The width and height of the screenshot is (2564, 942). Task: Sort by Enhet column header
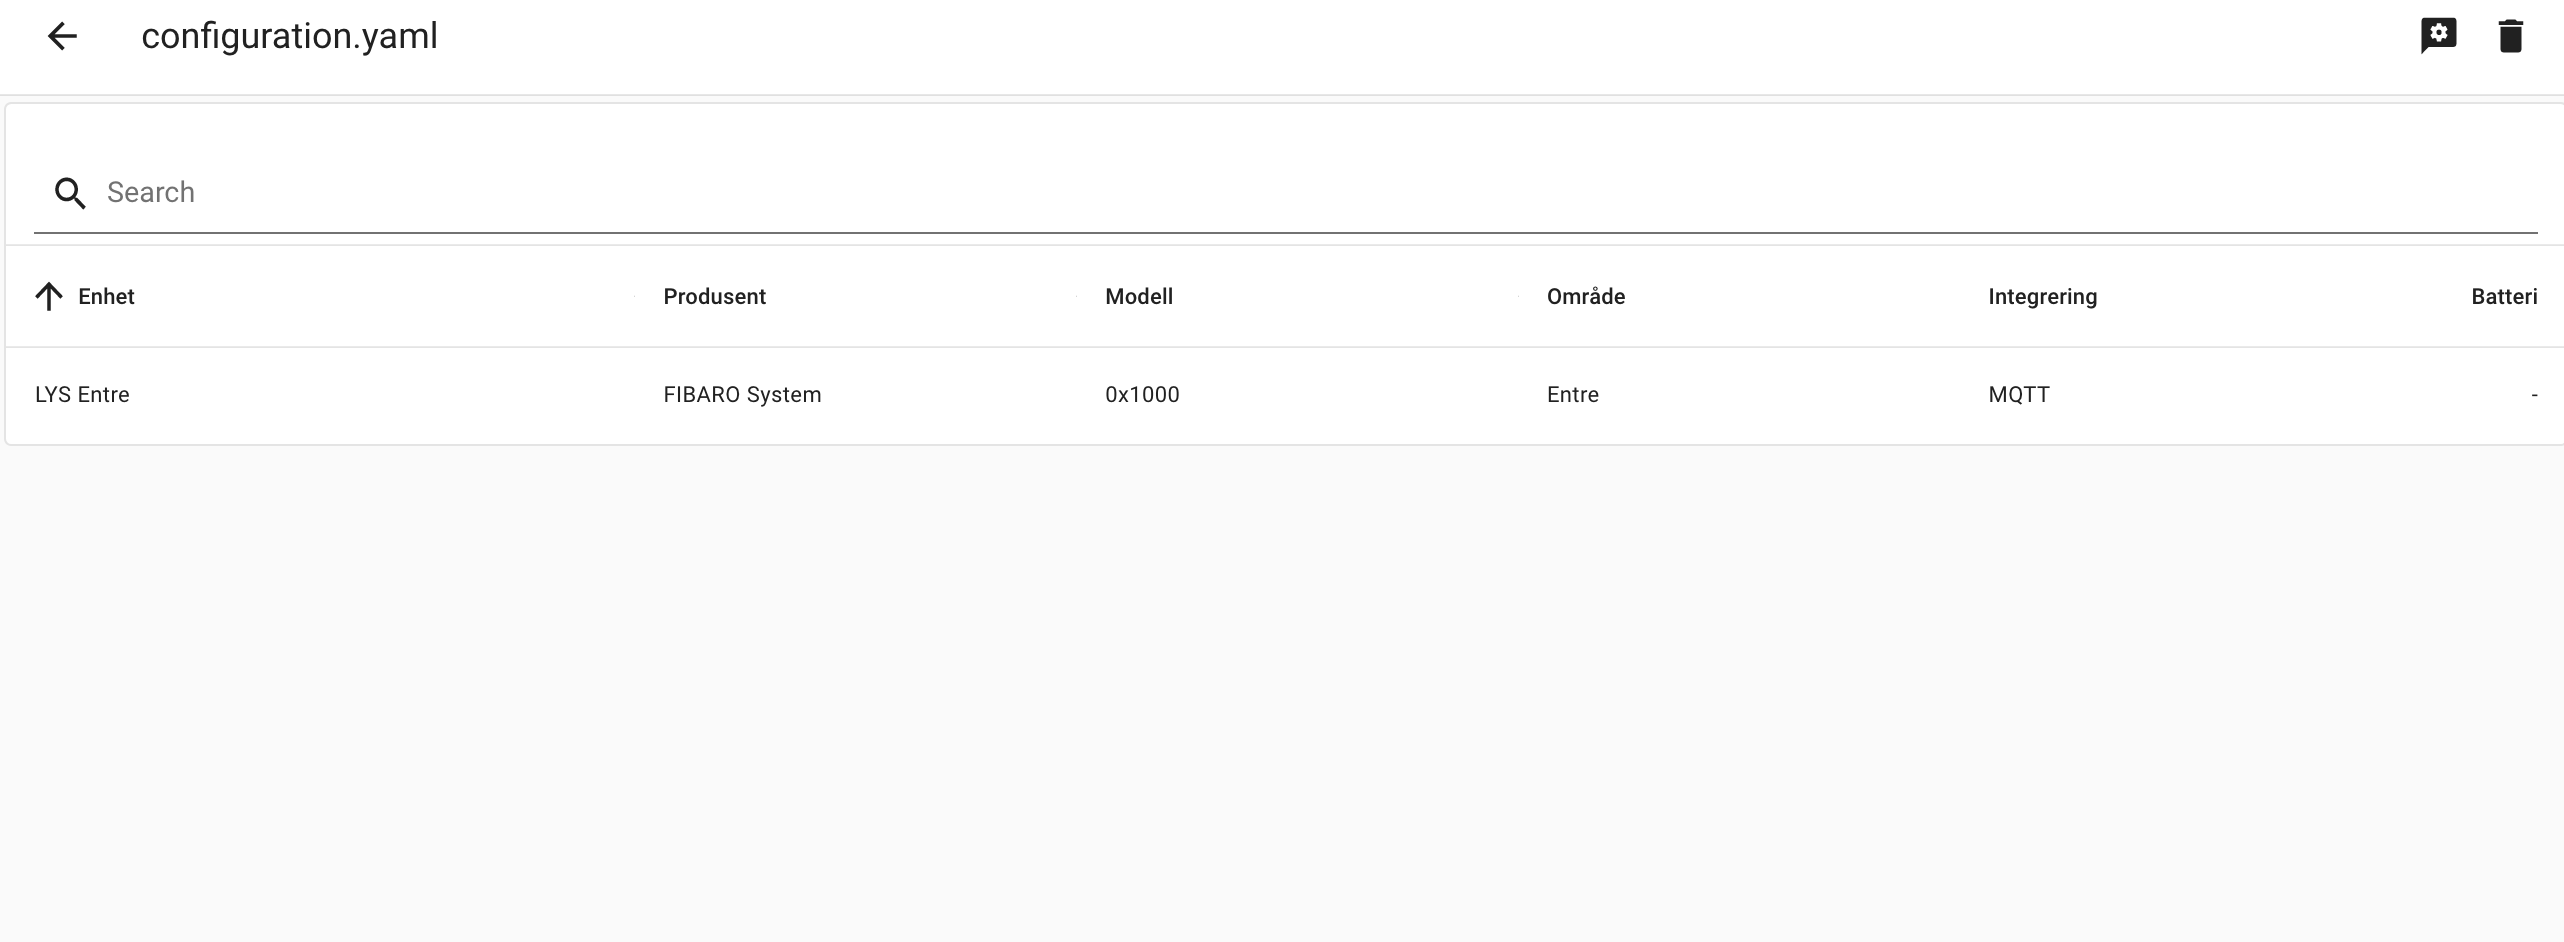coord(106,296)
